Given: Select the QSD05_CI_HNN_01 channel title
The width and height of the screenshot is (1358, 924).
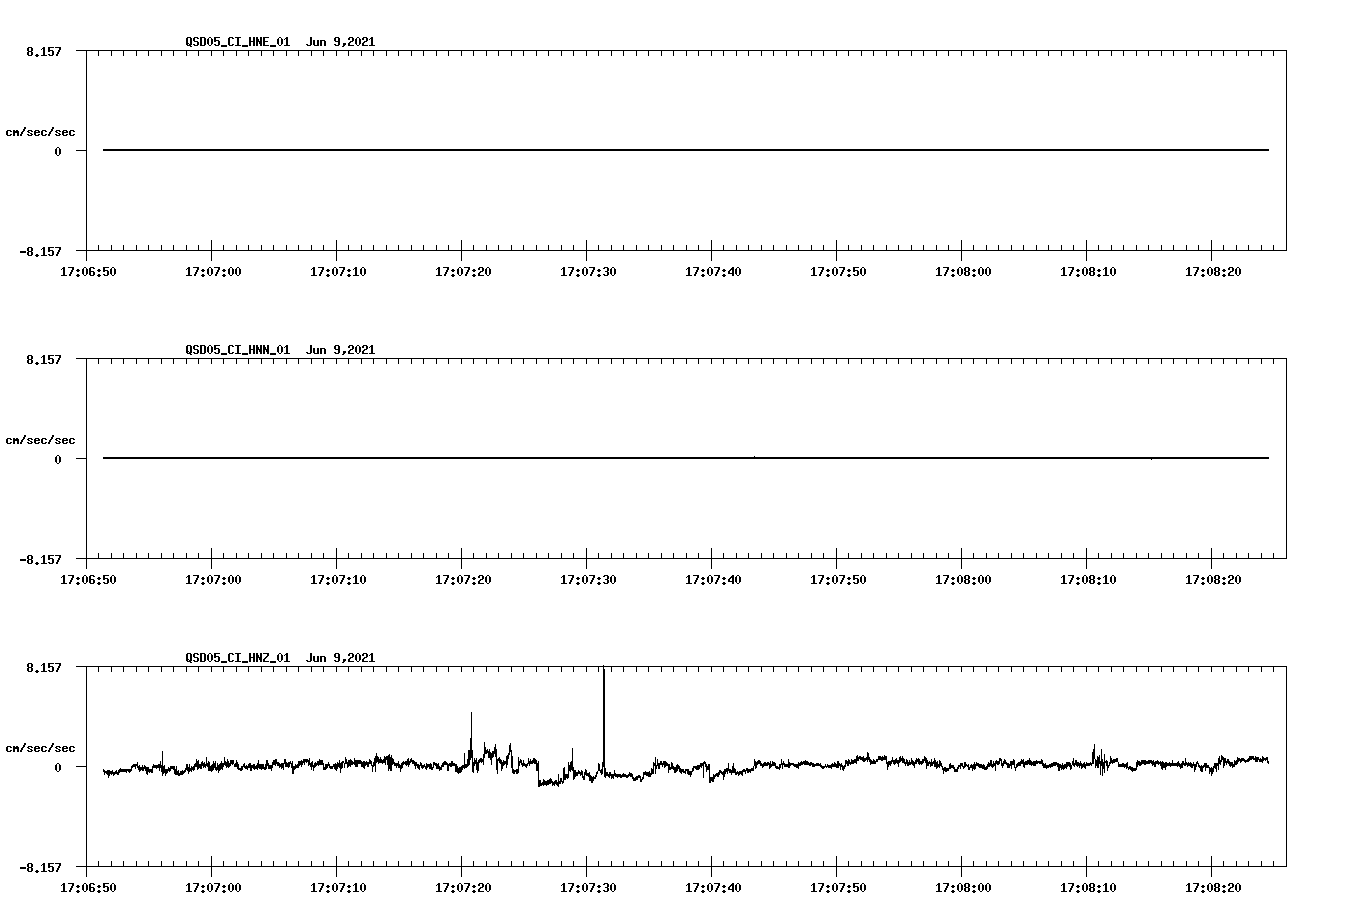Looking at the screenshot, I should (x=238, y=350).
